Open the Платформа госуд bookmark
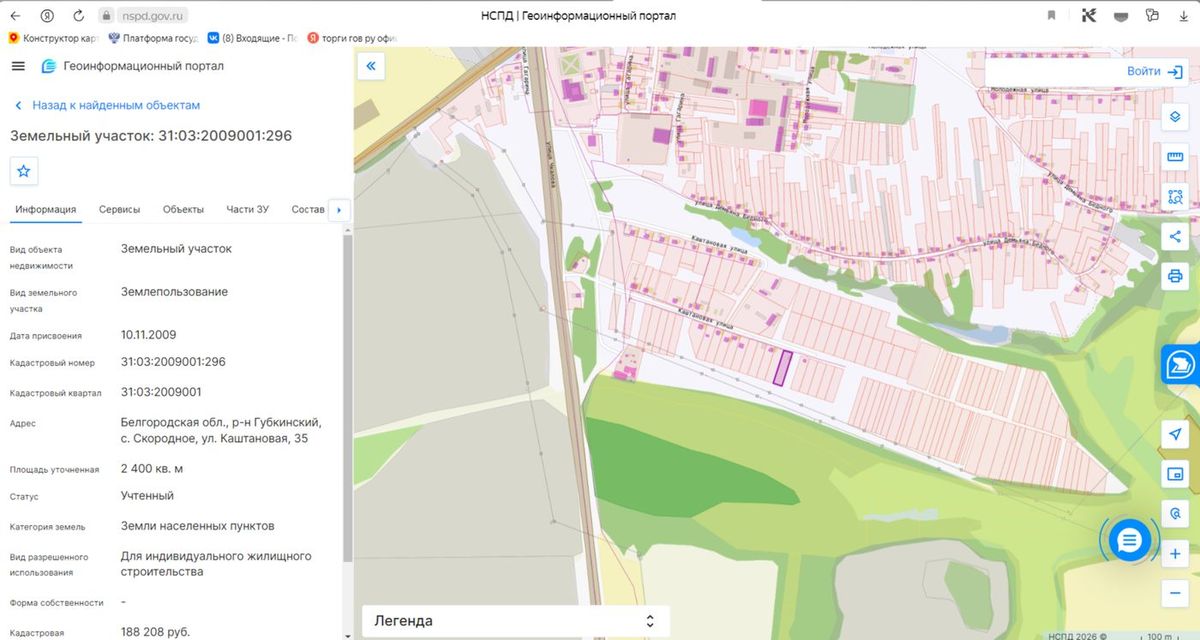The image size is (1200, 640). 153,38
